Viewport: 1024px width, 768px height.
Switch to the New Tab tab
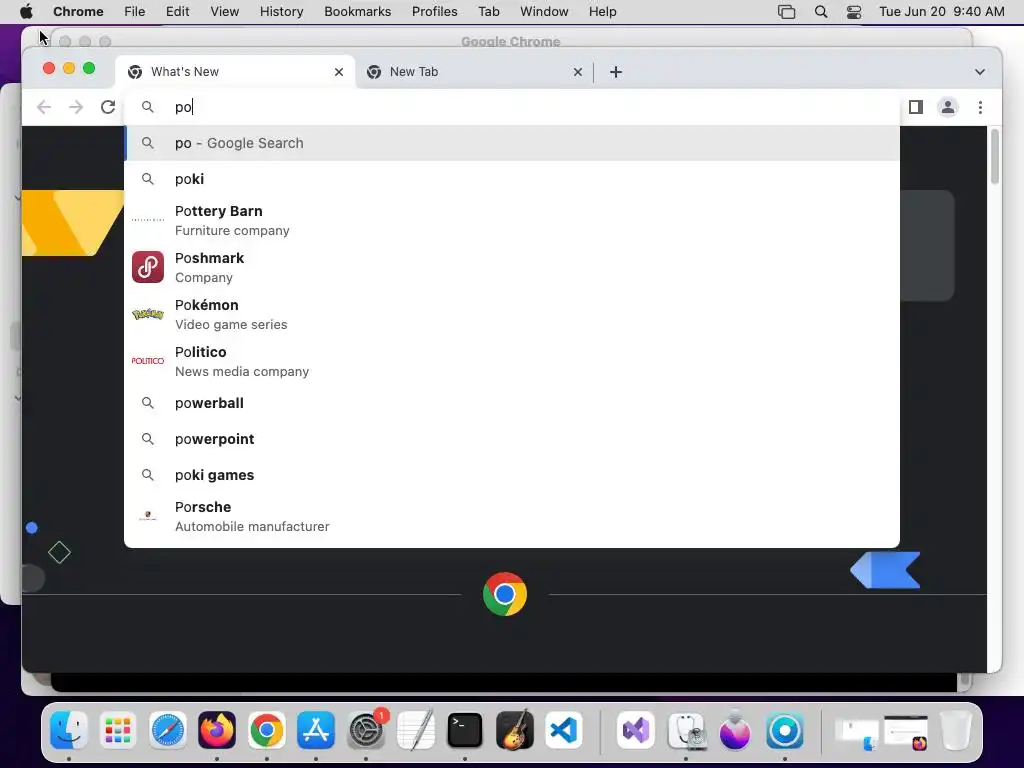click(x=474, y=72)
